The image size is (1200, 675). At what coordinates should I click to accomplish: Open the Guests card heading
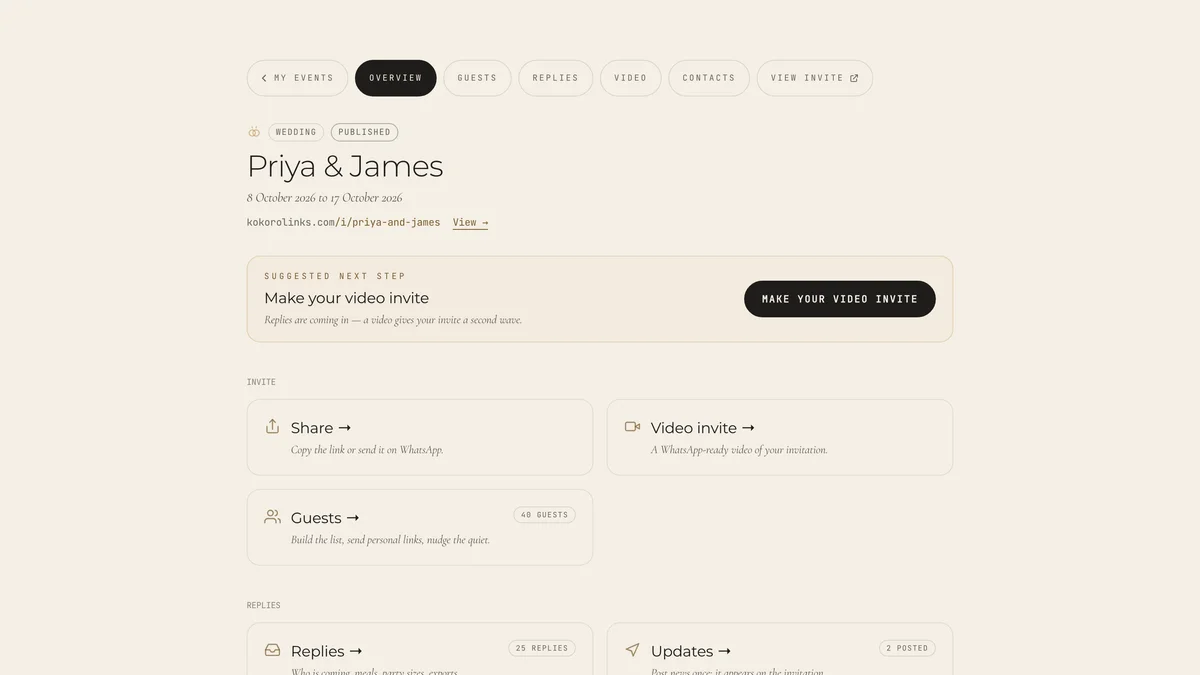pos(325,518)
